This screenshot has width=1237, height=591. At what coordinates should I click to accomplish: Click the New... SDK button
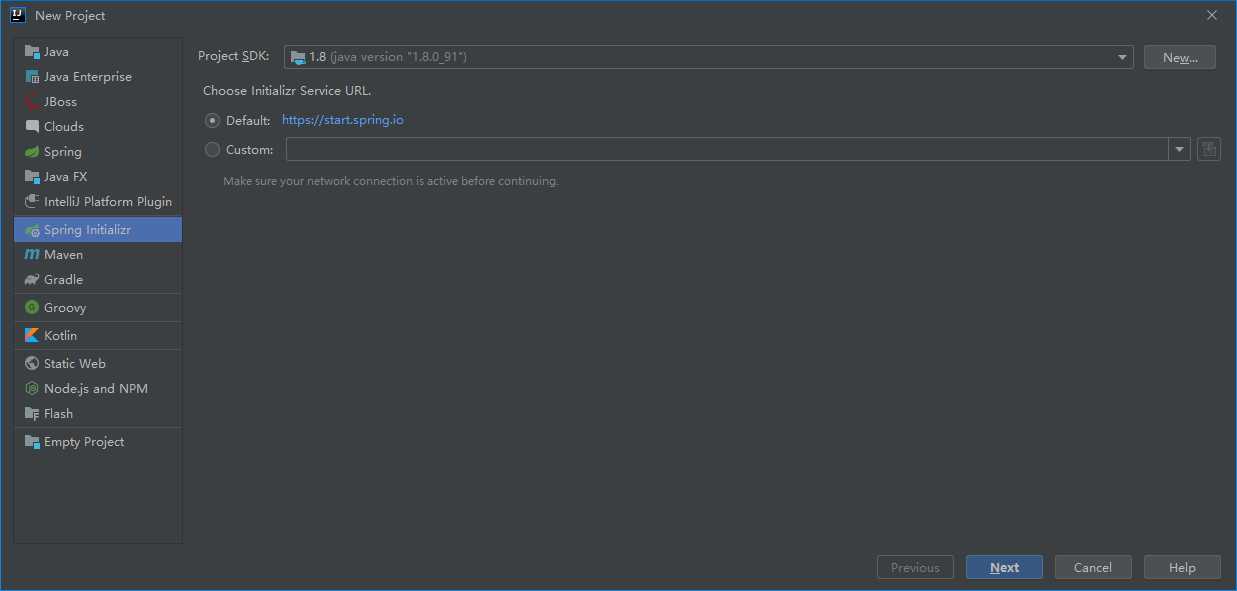1180,57
